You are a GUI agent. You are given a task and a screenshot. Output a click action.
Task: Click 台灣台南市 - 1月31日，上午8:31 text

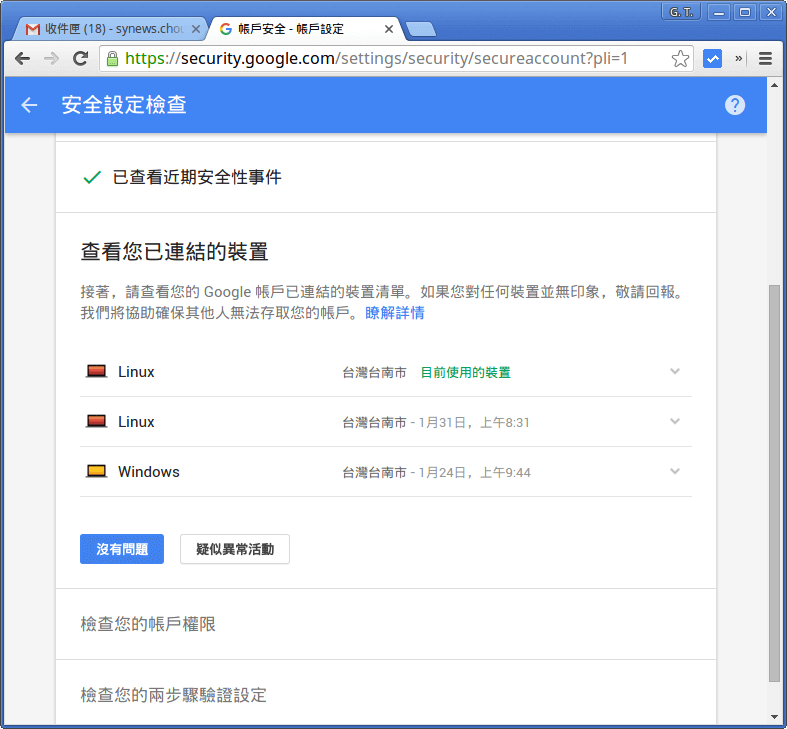(436, 422)
